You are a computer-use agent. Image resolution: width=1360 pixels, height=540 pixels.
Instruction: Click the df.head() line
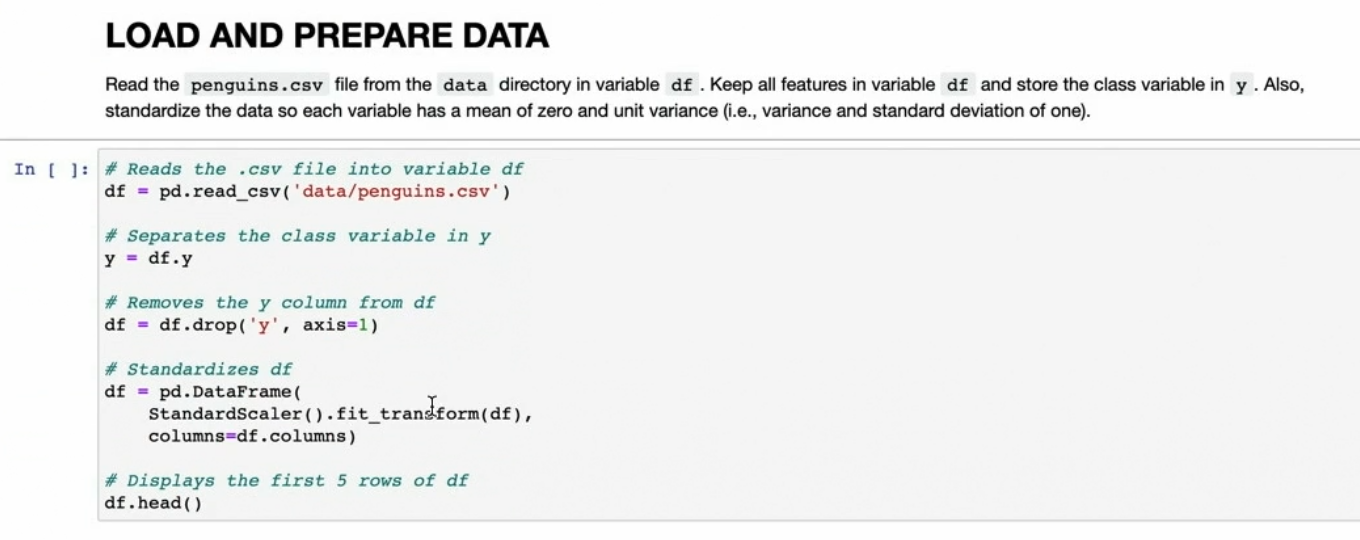(153, 503)
